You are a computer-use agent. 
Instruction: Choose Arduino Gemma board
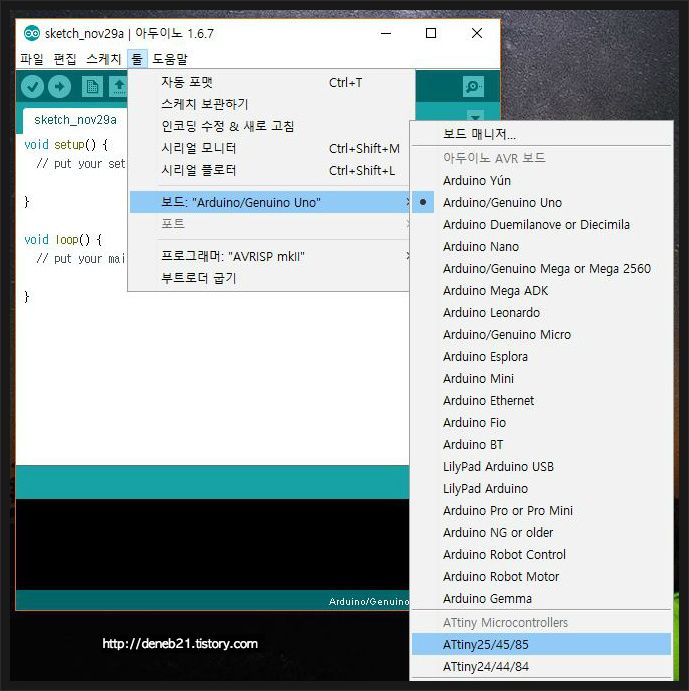541,598
